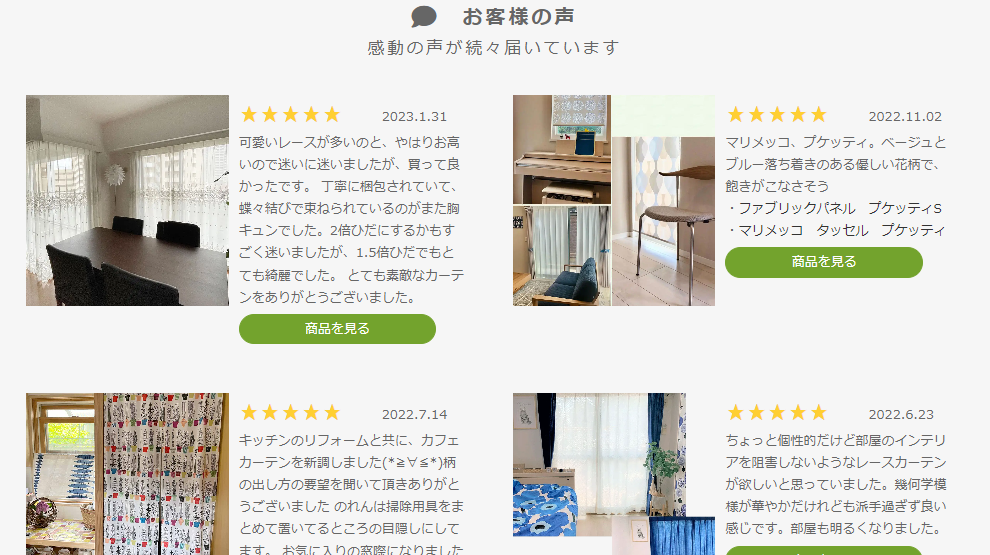The image size is (990, 555).
Task: Click the star rating of the 2022.11.02 review
Action: point(777,115)
